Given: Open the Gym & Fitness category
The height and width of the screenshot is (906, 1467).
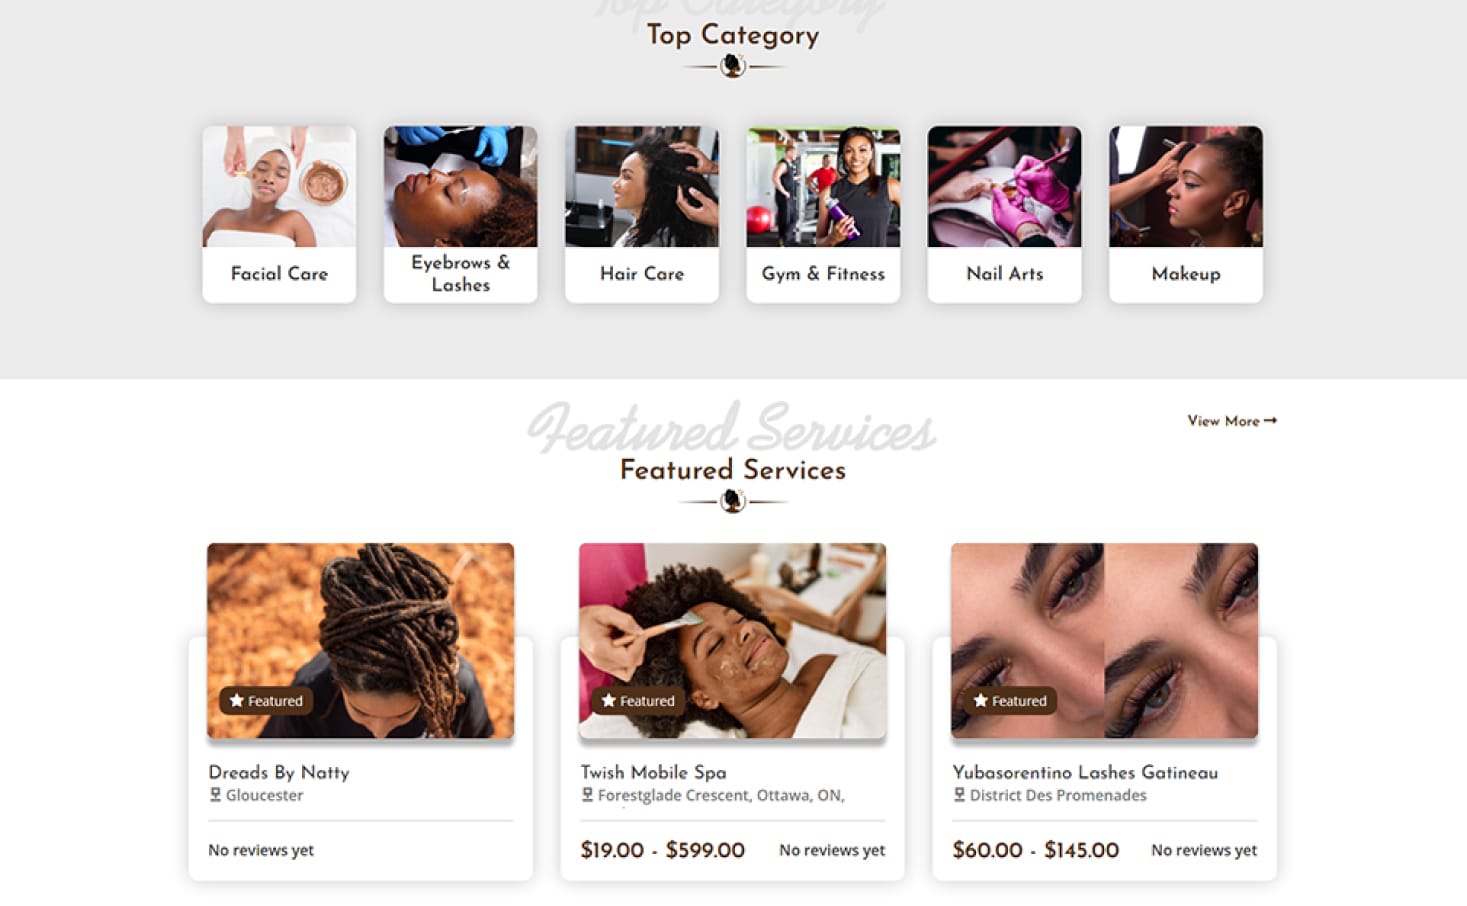Looking at the screenshot, I should click(823, 214).
